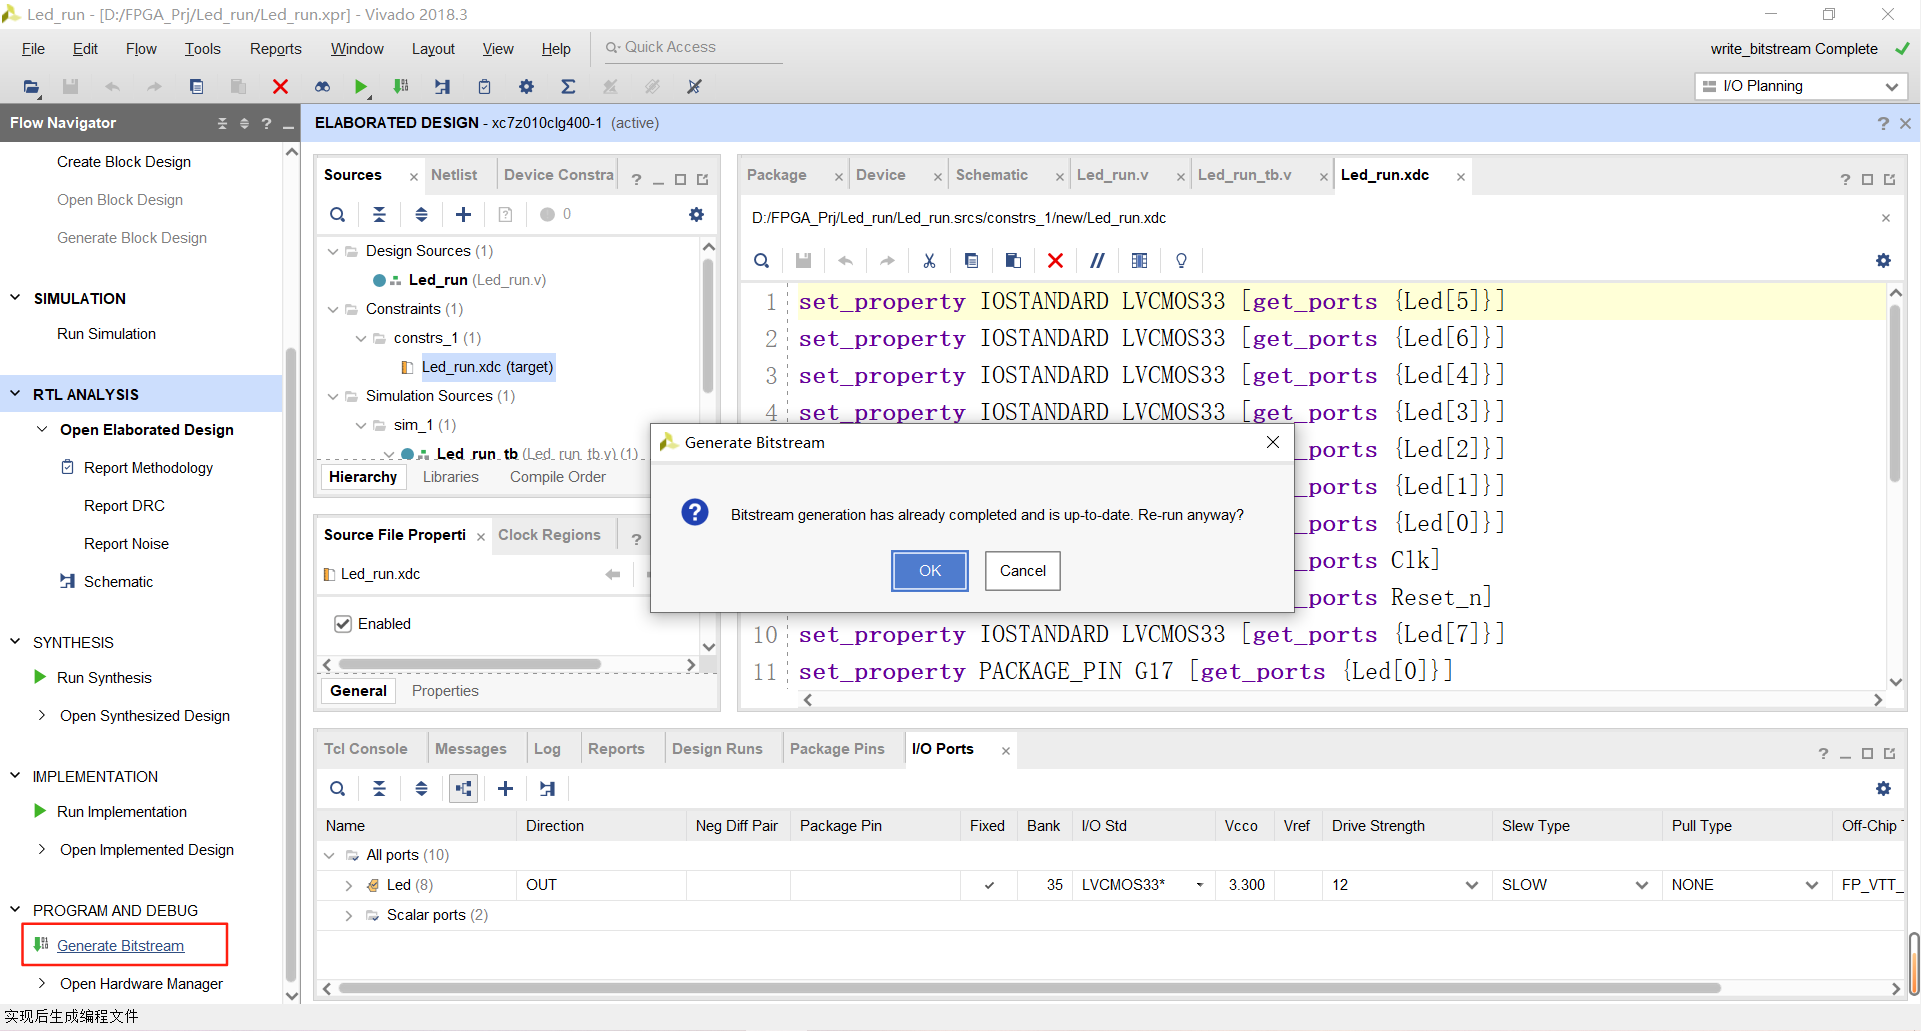
Task: Click the Generate Bitstream main toolbar icon
Action: [x=401, y=87]
